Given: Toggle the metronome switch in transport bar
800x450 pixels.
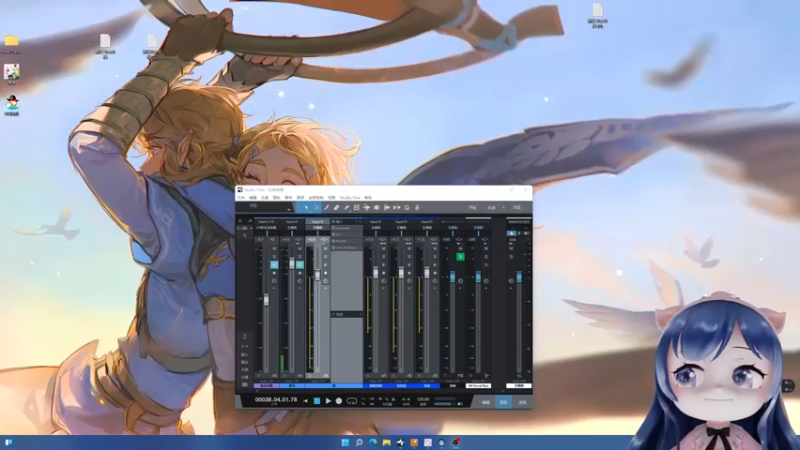Looking at the screenshot, I should point(460,404).
